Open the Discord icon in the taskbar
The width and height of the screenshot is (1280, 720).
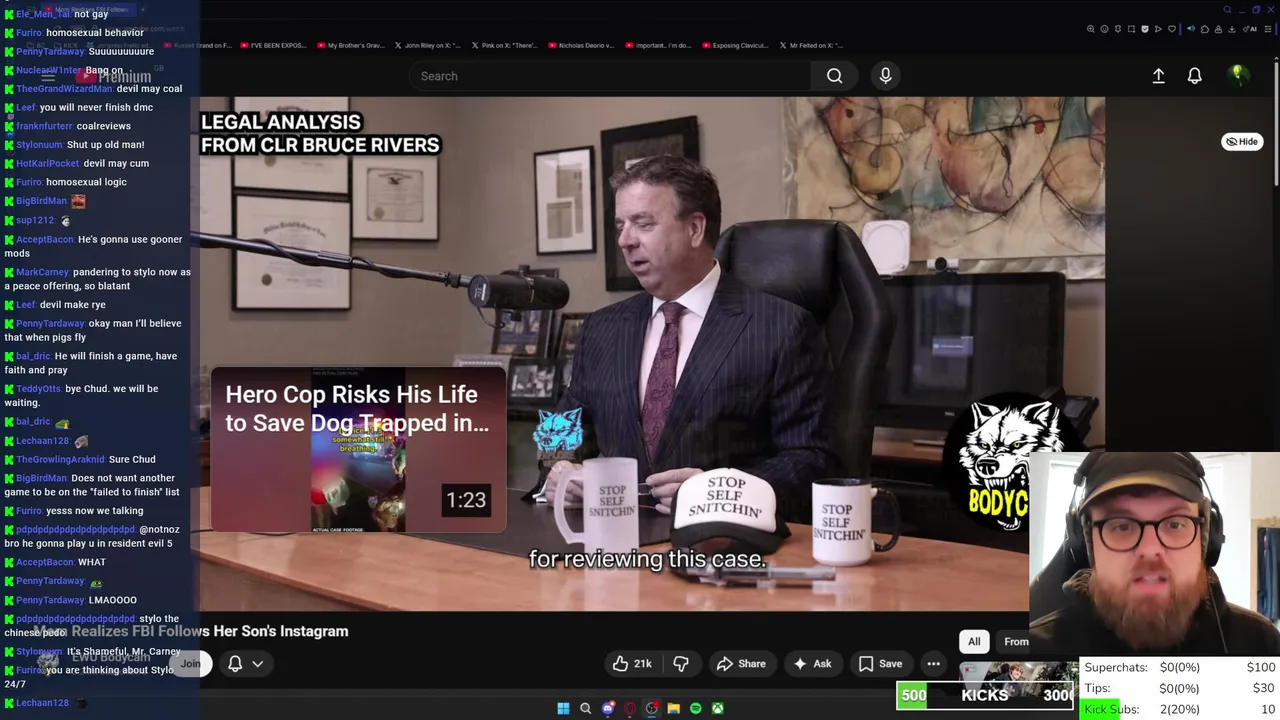point(608,708)
